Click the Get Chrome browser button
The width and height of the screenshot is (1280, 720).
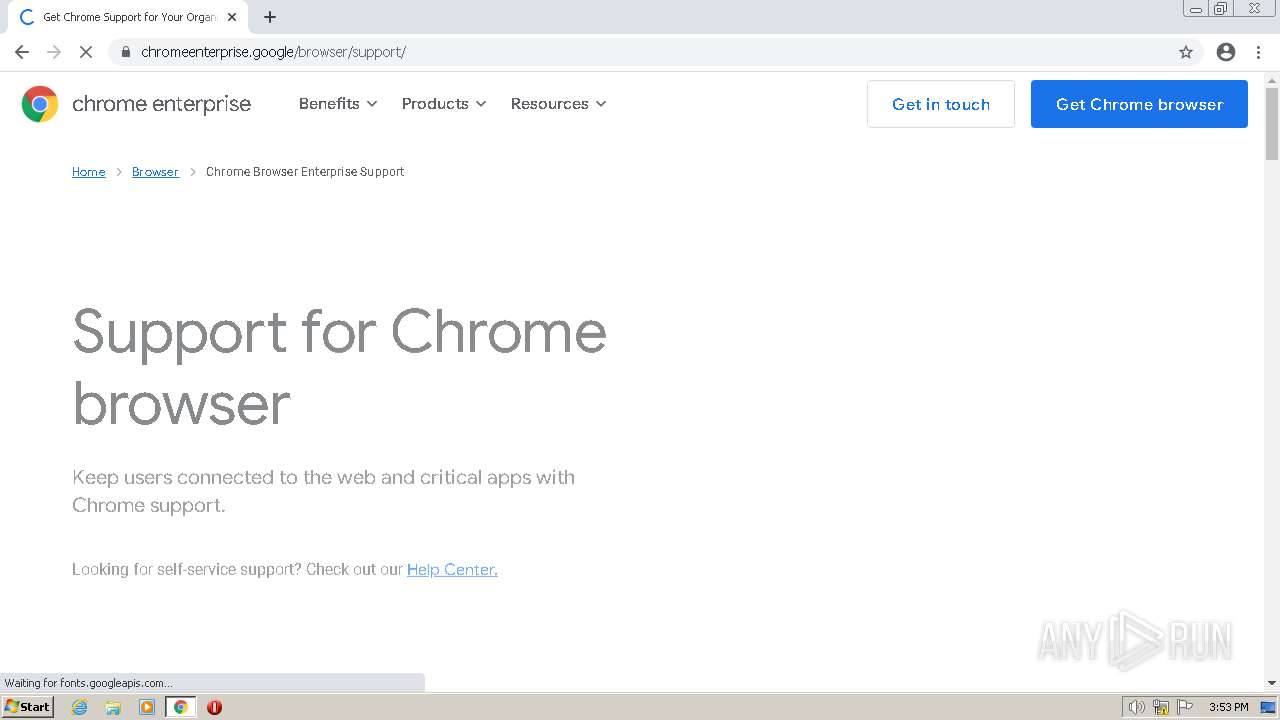pyautogui.click(x=1139, y=104)
